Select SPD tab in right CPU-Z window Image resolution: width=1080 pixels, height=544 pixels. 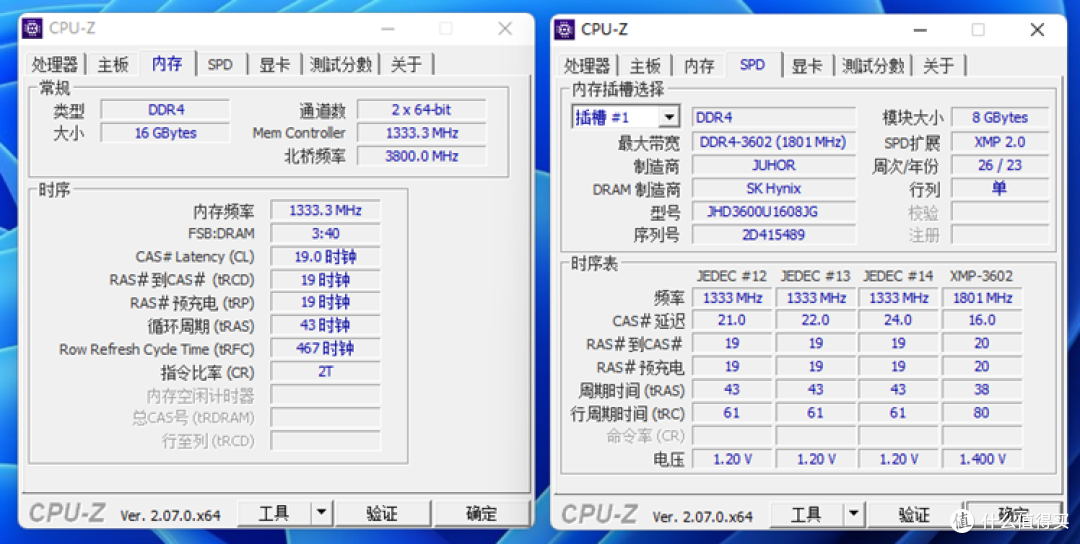[752, 65]
